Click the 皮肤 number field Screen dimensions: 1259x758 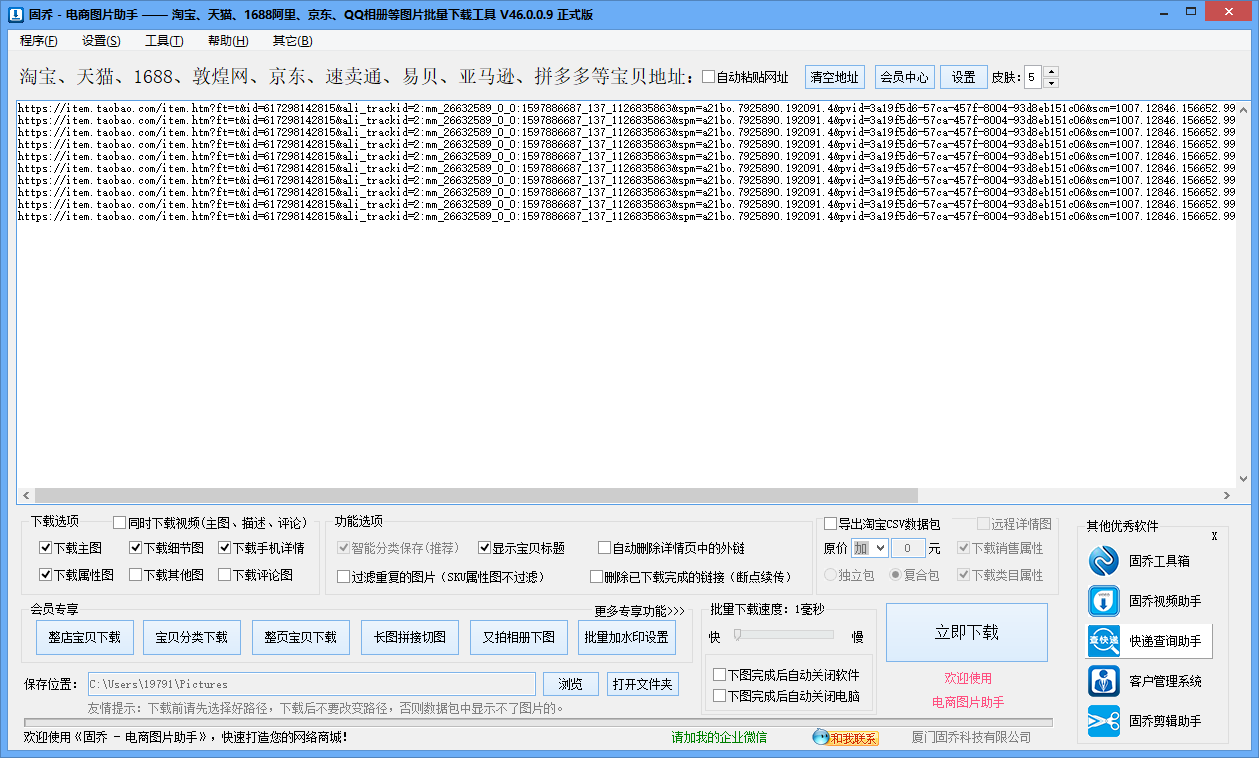(1033, 77)
